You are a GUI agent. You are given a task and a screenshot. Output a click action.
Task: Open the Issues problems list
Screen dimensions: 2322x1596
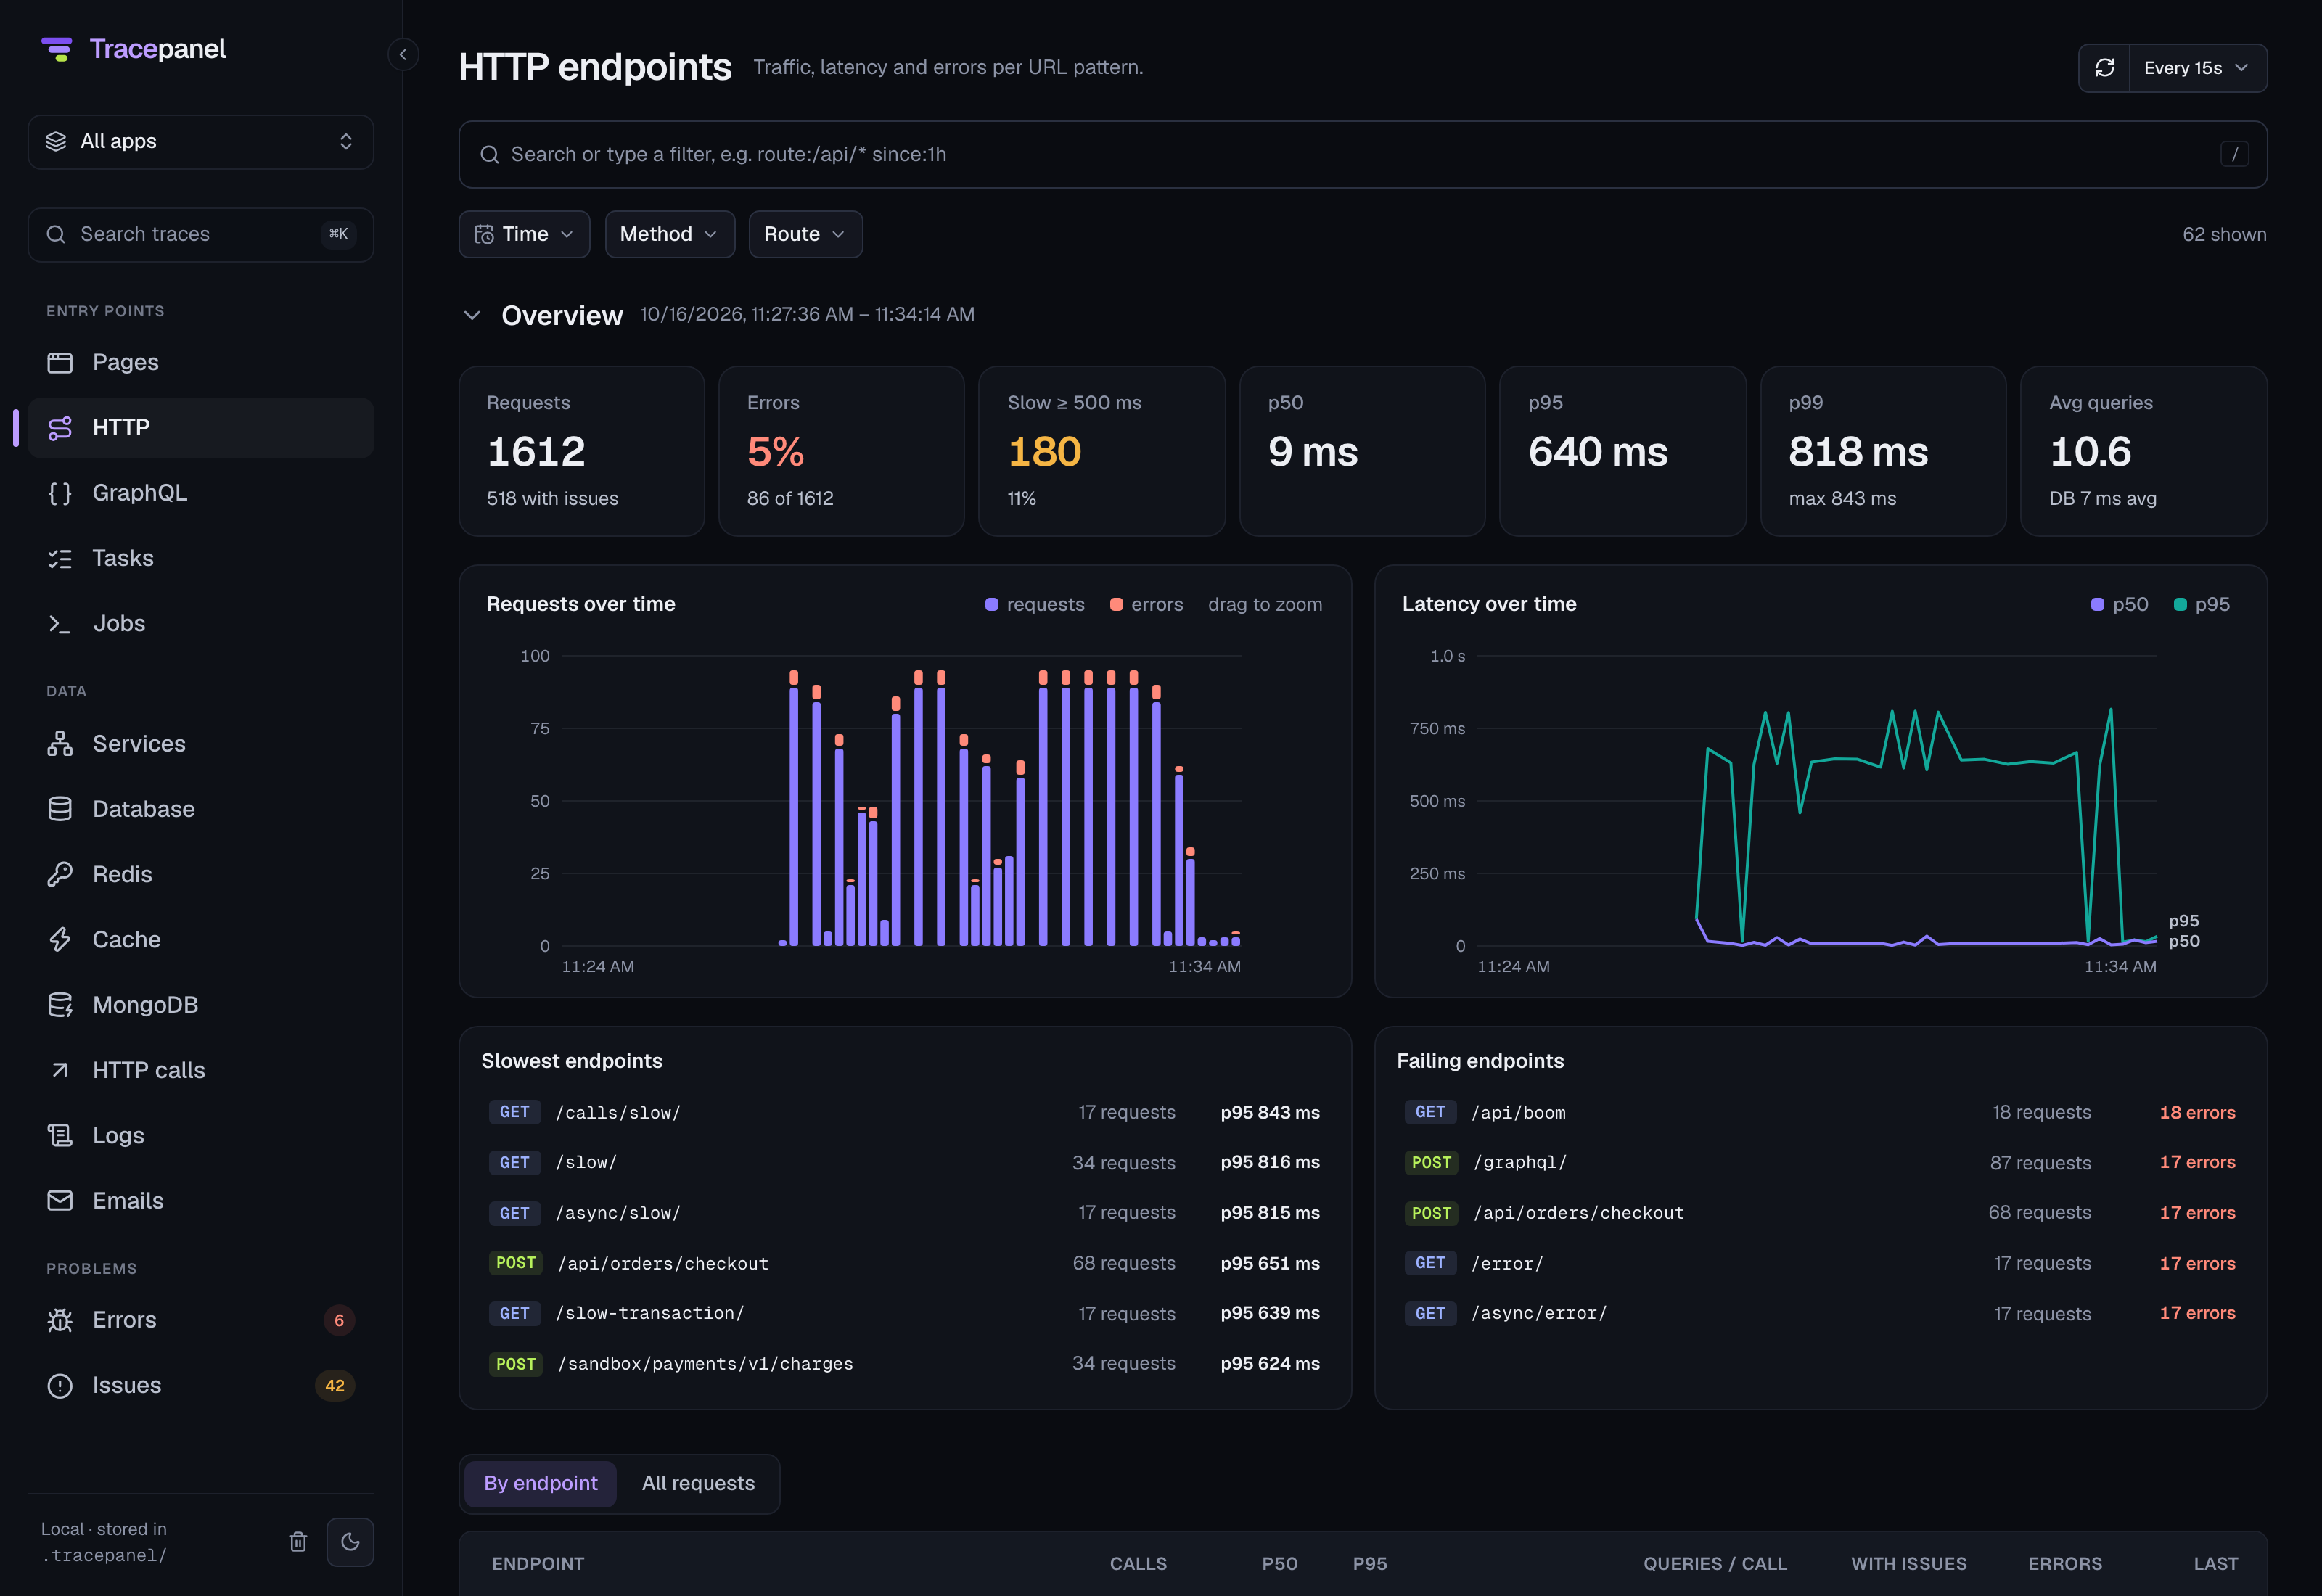(x=201, y=1385)
